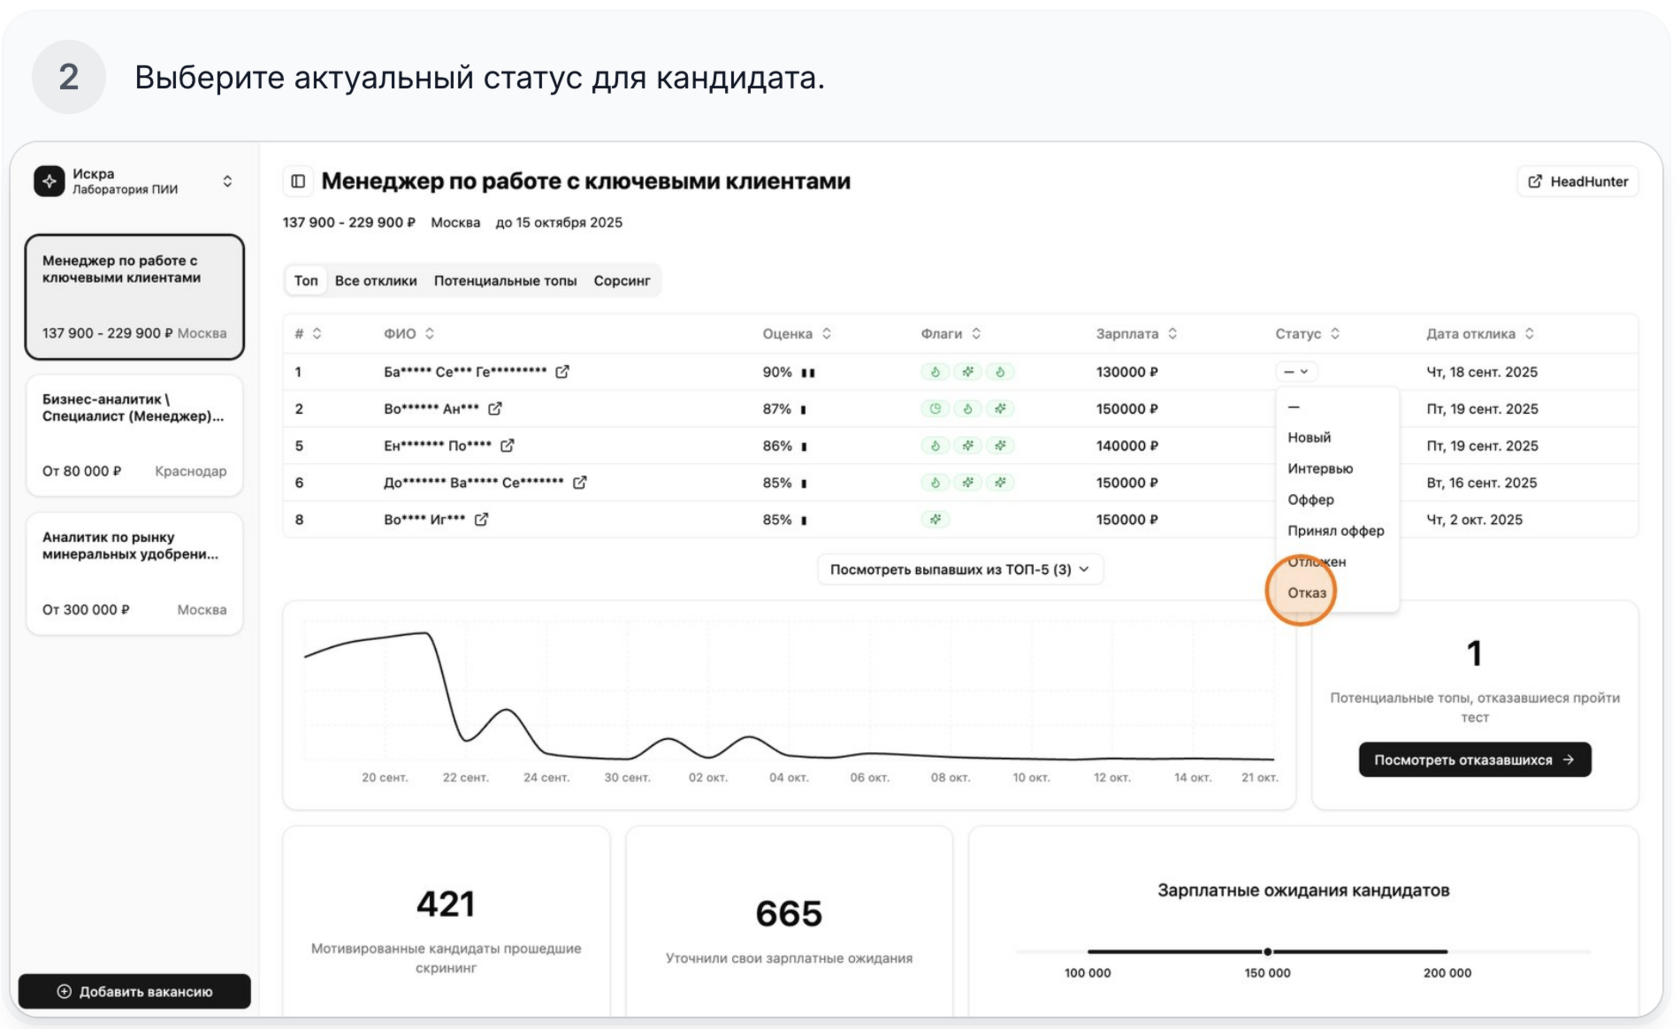Screen dimensions: 1680x1029
Task: Click the Искра workspace logo icon
Action: click(49, 181)
